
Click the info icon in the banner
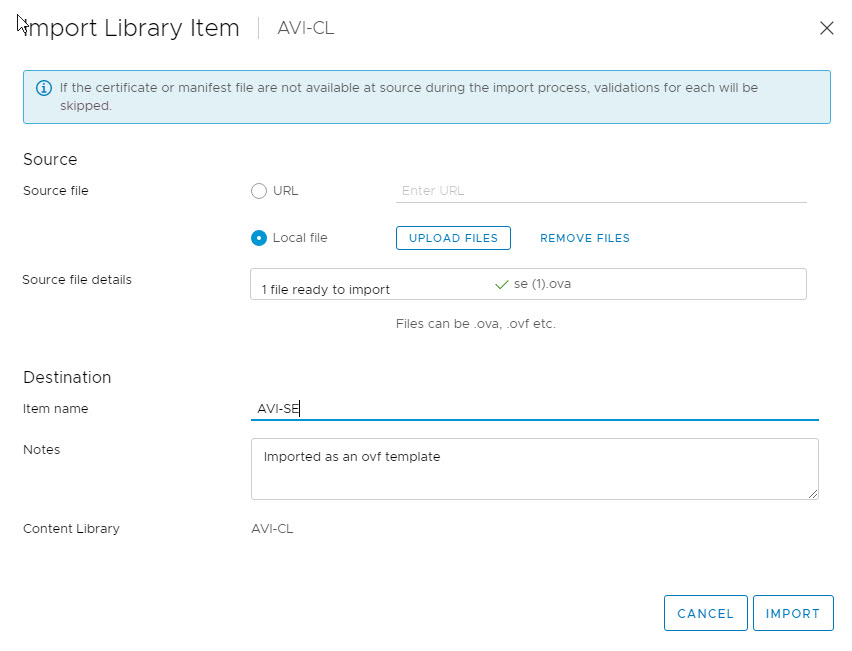(43, 88)
